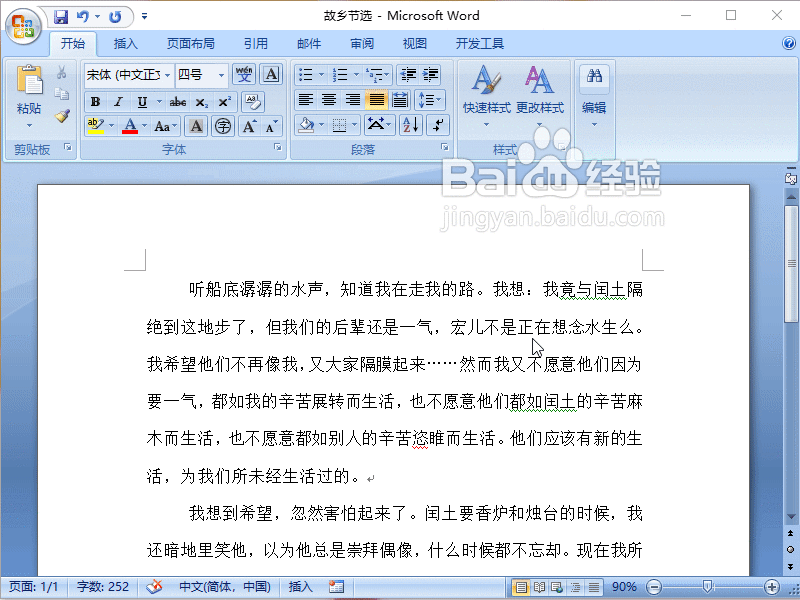
Task: Open the 更改样式 menu
Action: pyautogui.click(x=540, y=96)
